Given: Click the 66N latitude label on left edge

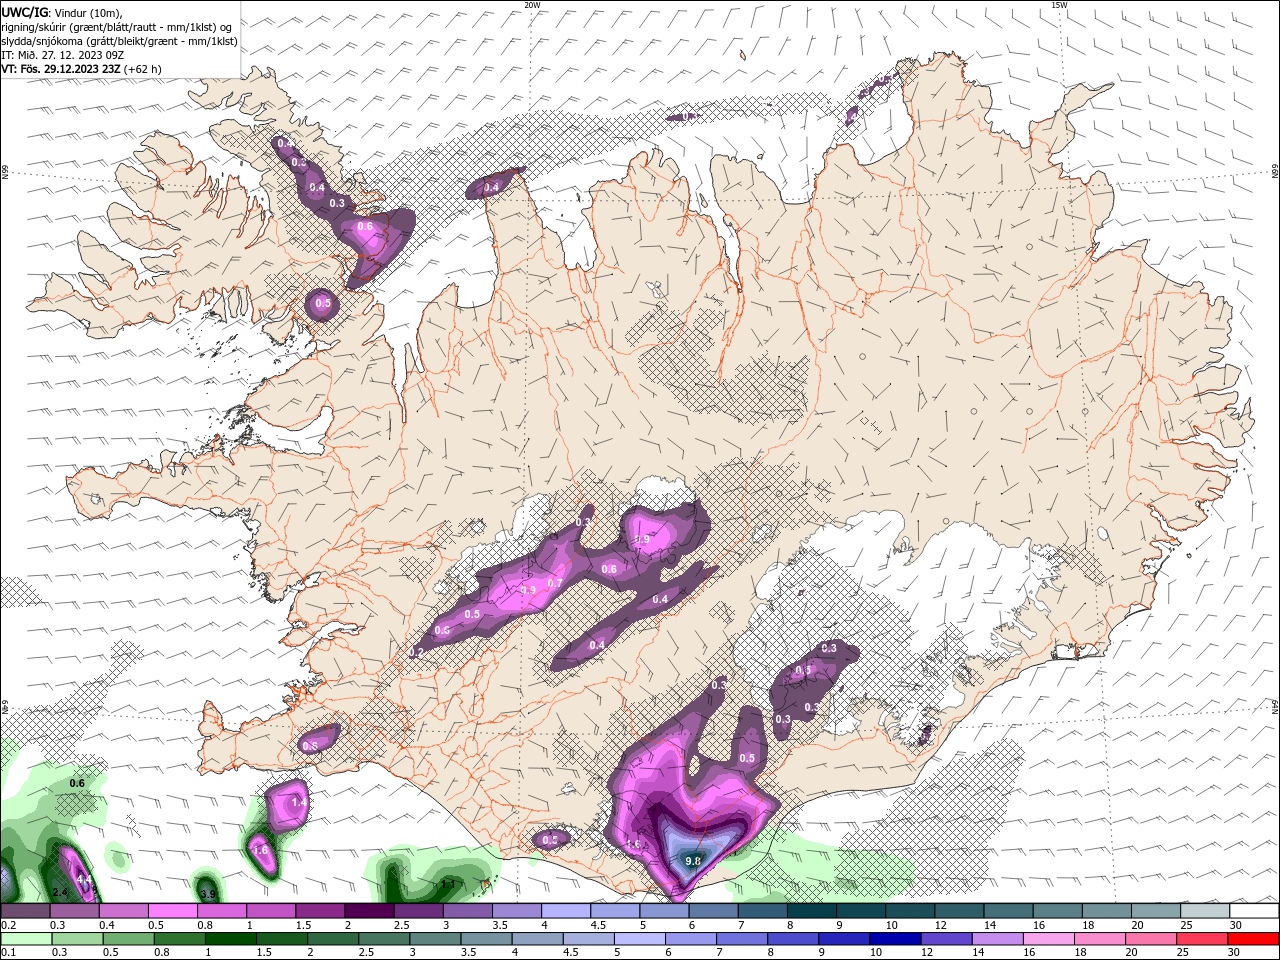Looking at the screenshot, I should 5,174.
